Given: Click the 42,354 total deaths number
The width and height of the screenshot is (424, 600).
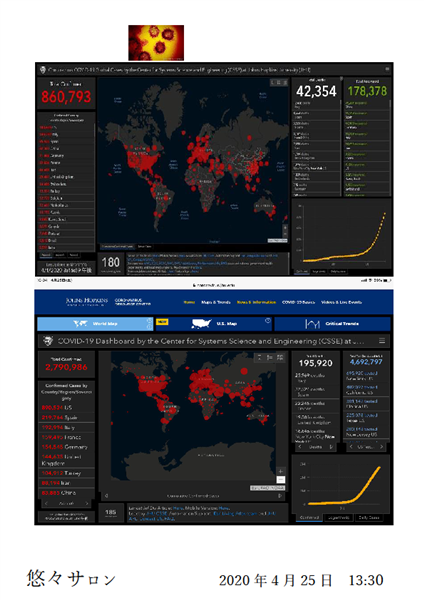Looking at the screenshot, I should coord(316,91).
